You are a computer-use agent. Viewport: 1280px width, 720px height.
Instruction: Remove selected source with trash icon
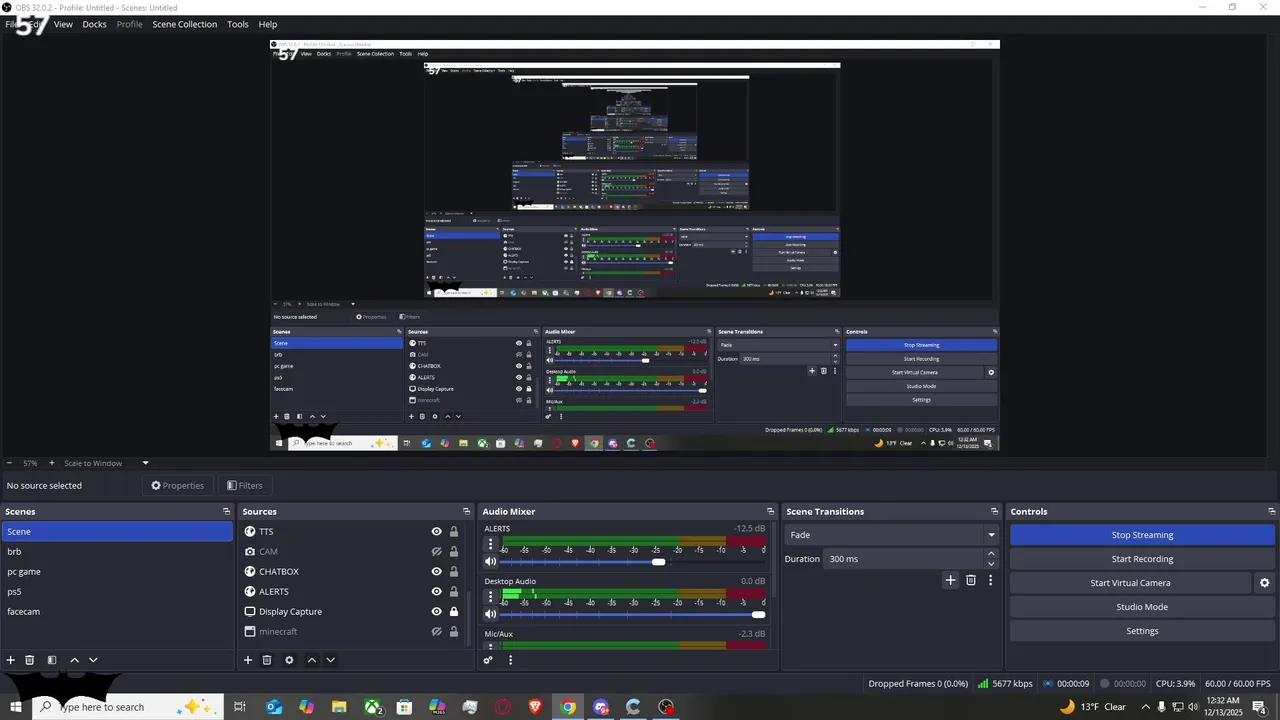(x=267, y=660)
